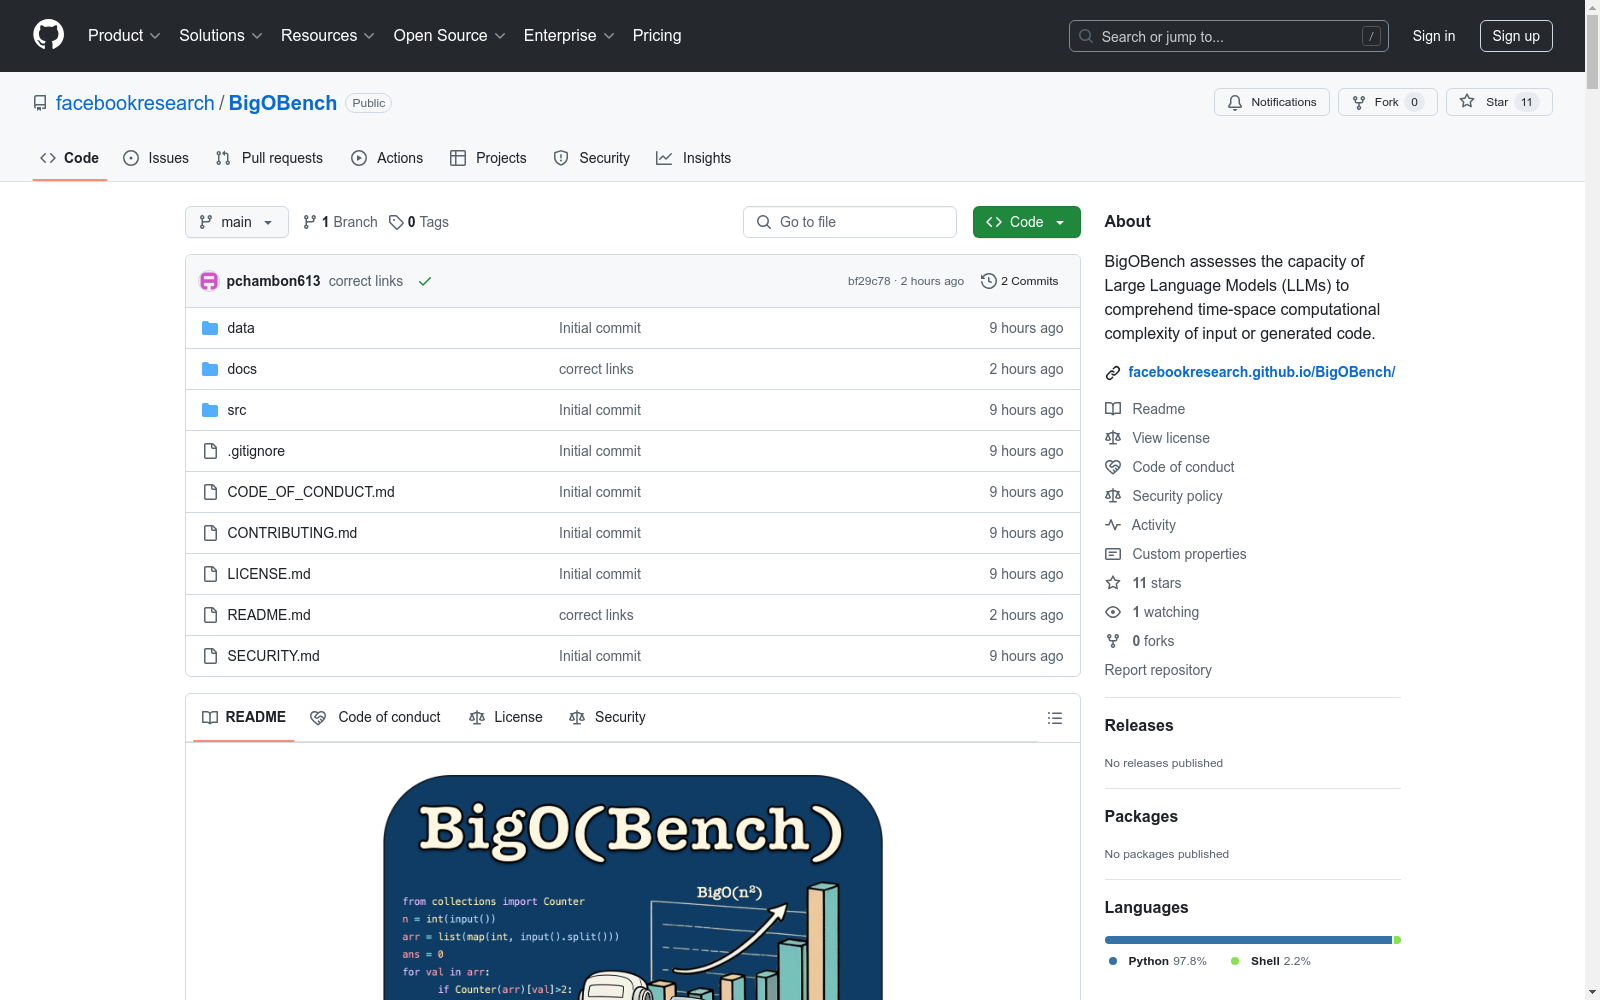Viewport: 1600px width, 1000px height.
Task: Select the Code of conduct README tab
Action: tap(376, 718)
